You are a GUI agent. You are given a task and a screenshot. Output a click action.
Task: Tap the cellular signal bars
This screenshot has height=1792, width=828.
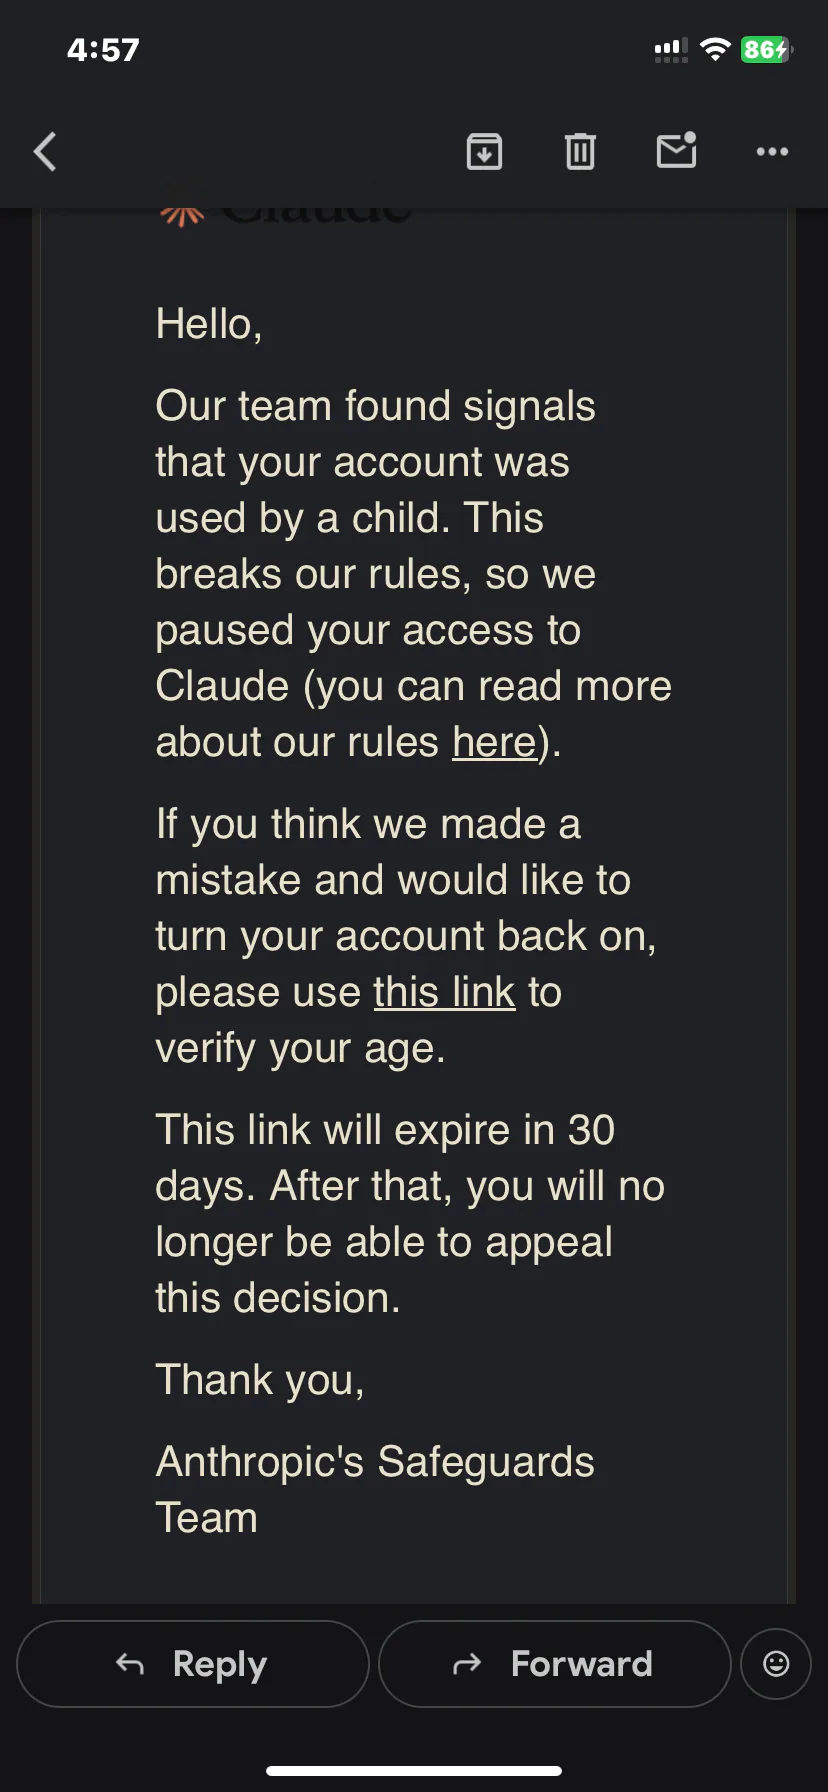tap(670, 50)
